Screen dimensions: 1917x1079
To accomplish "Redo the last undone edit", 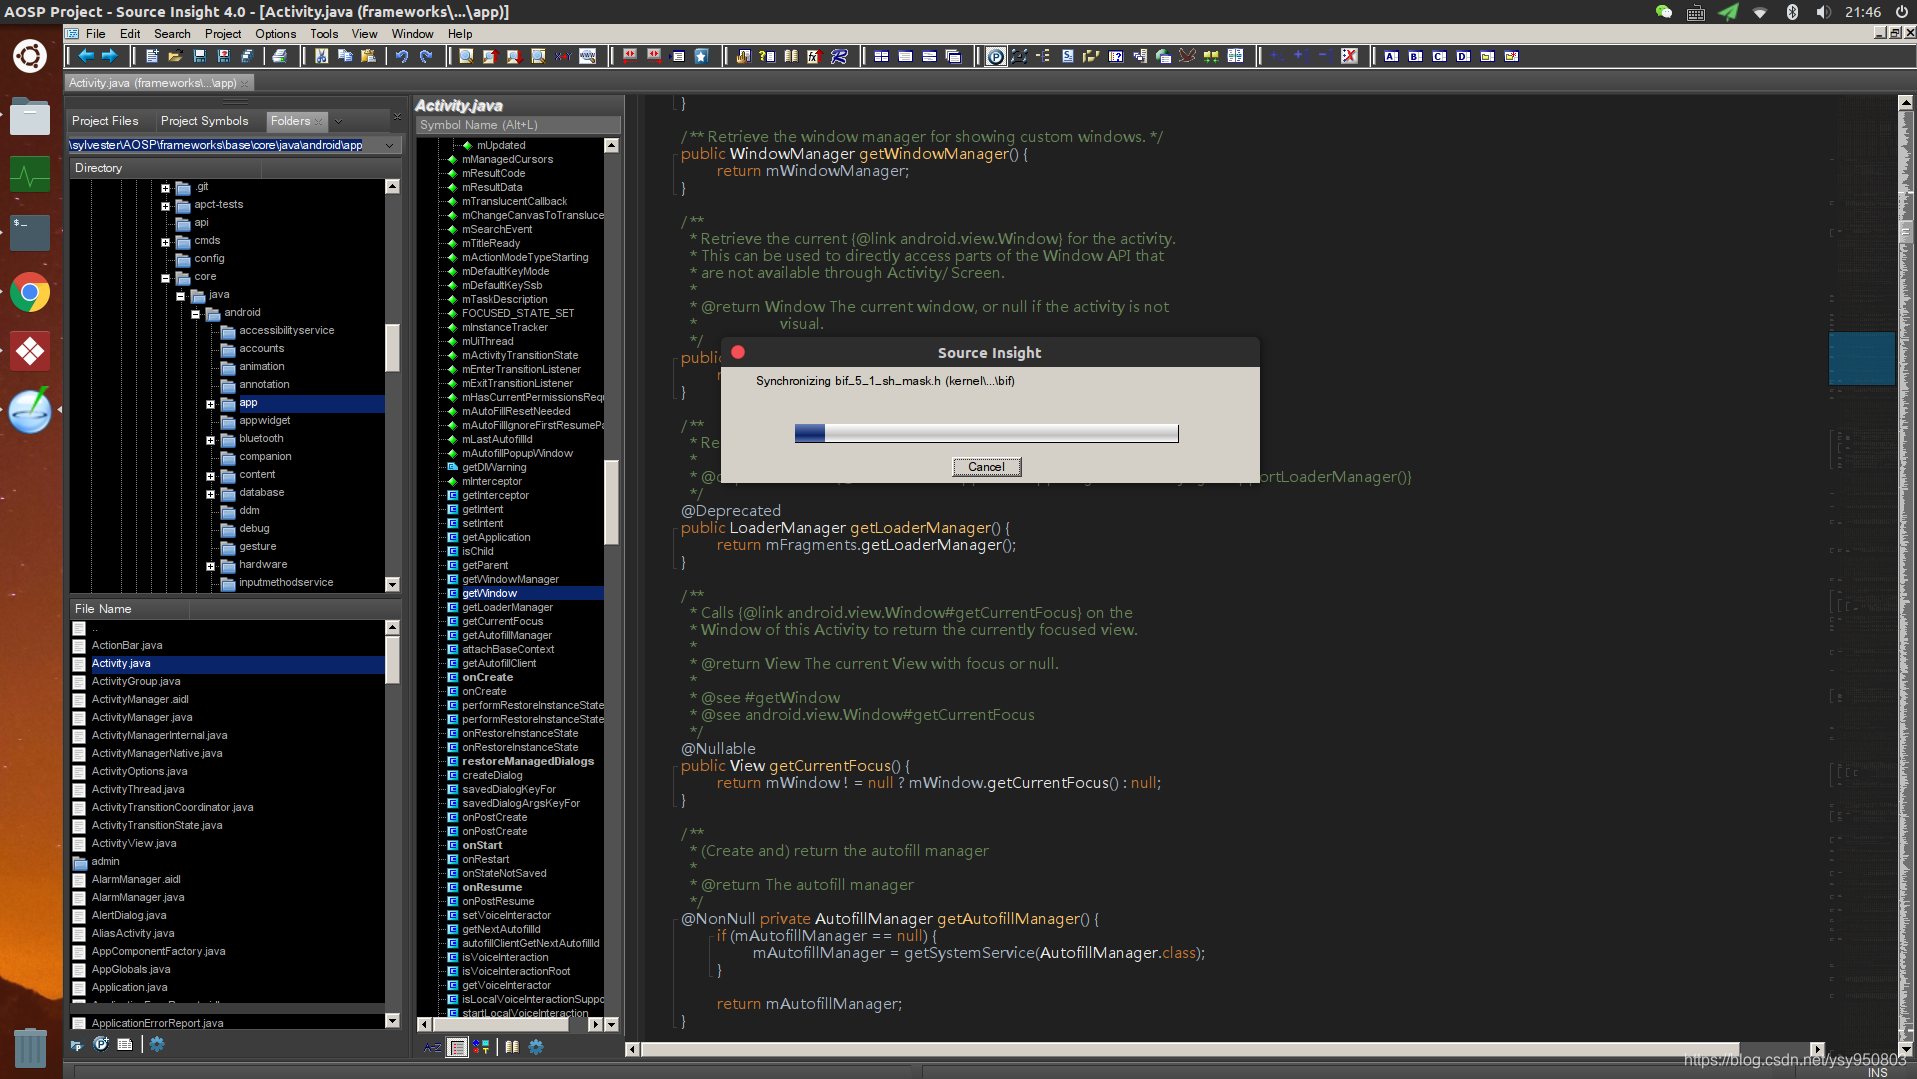I will 426,56.
